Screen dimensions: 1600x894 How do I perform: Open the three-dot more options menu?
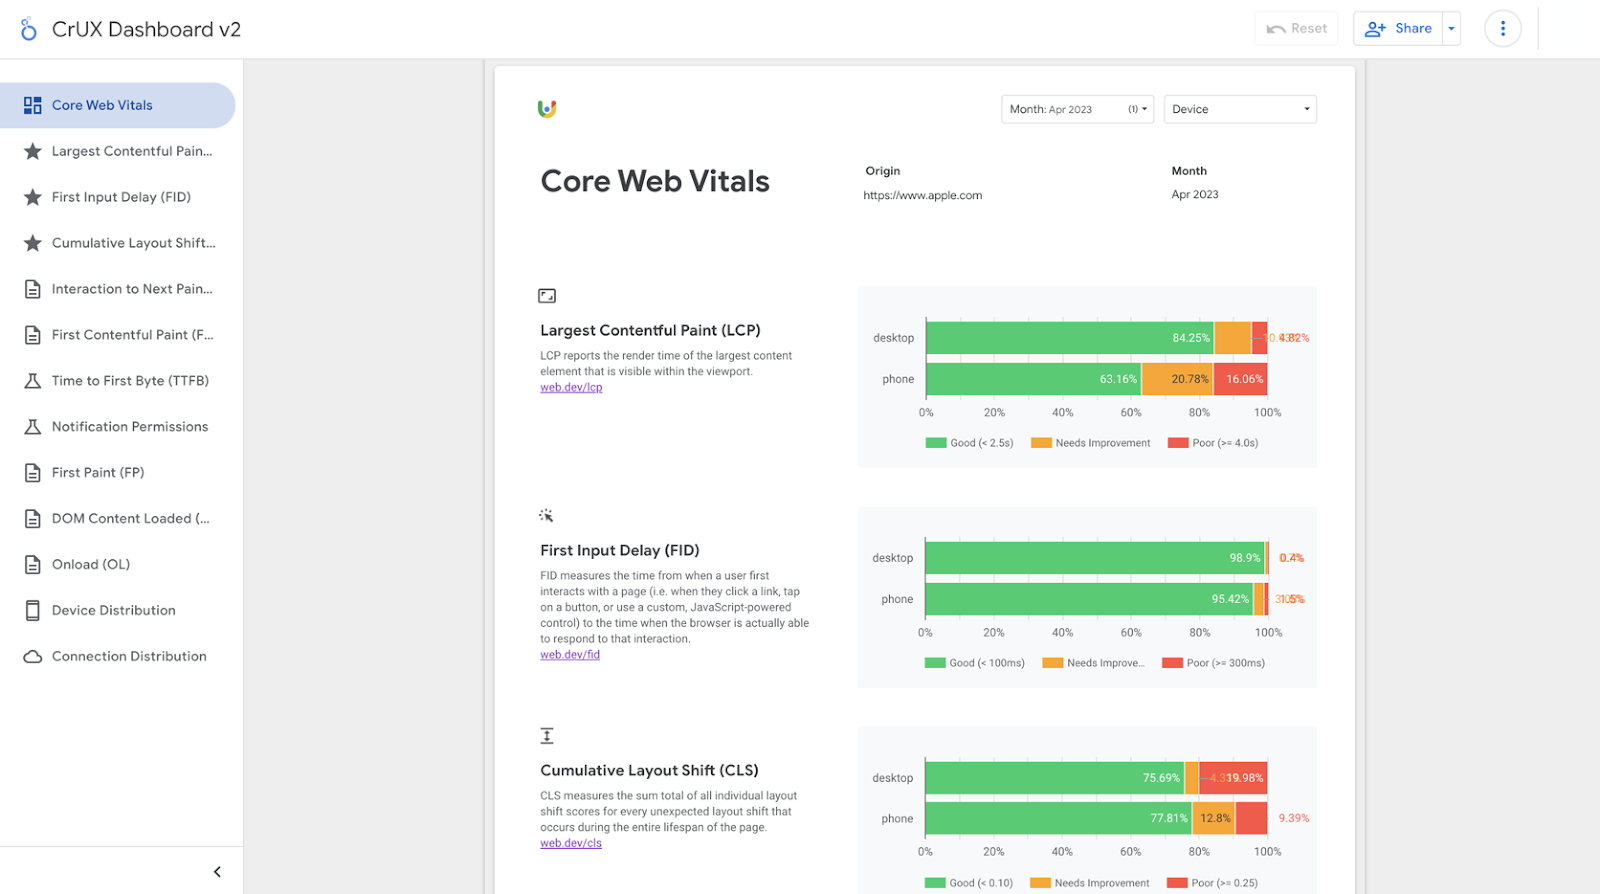point(1502,29)
